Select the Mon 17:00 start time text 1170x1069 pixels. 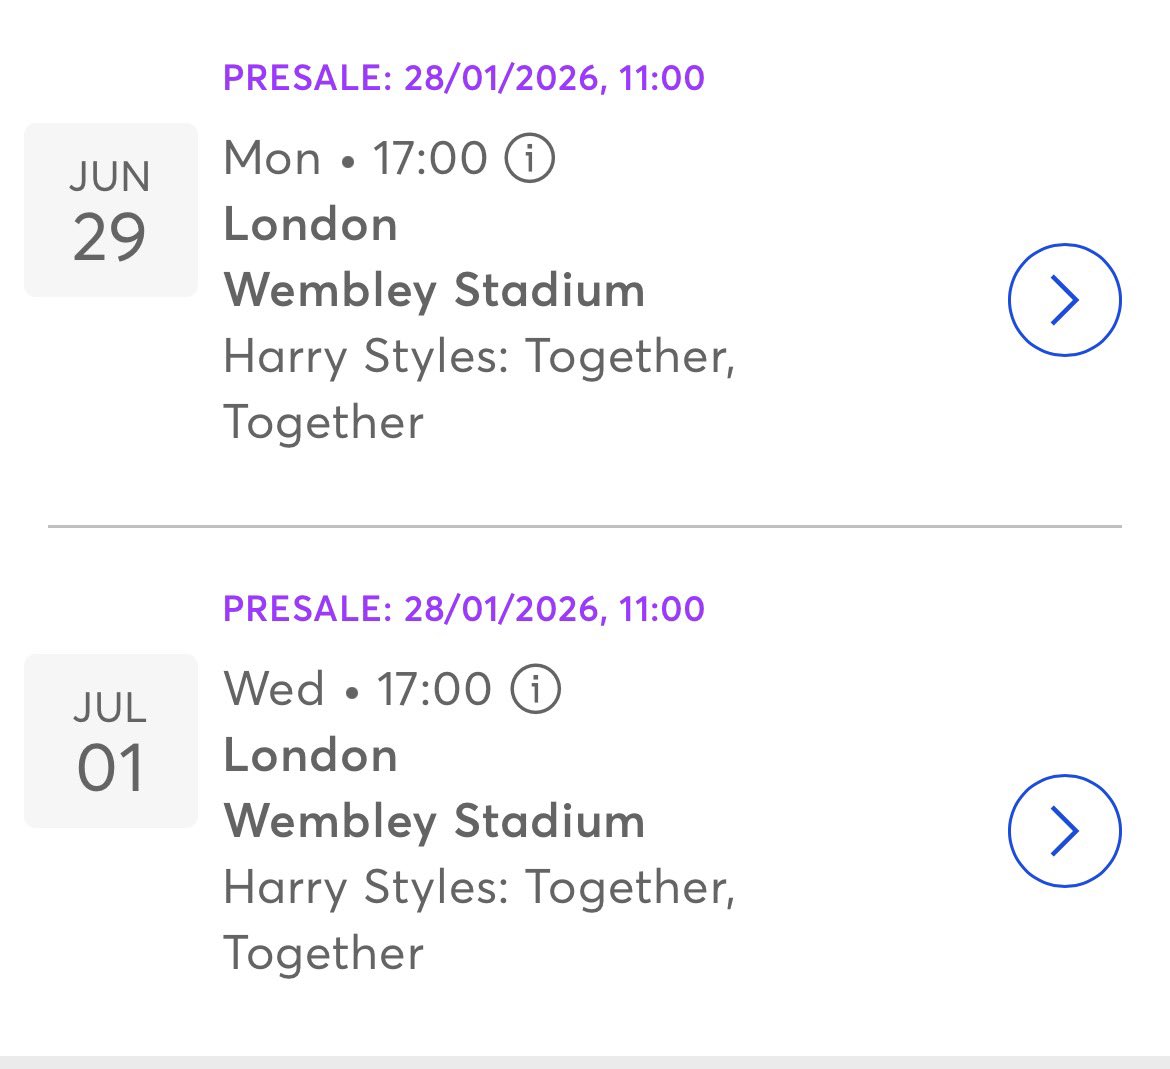pos(355,159)
